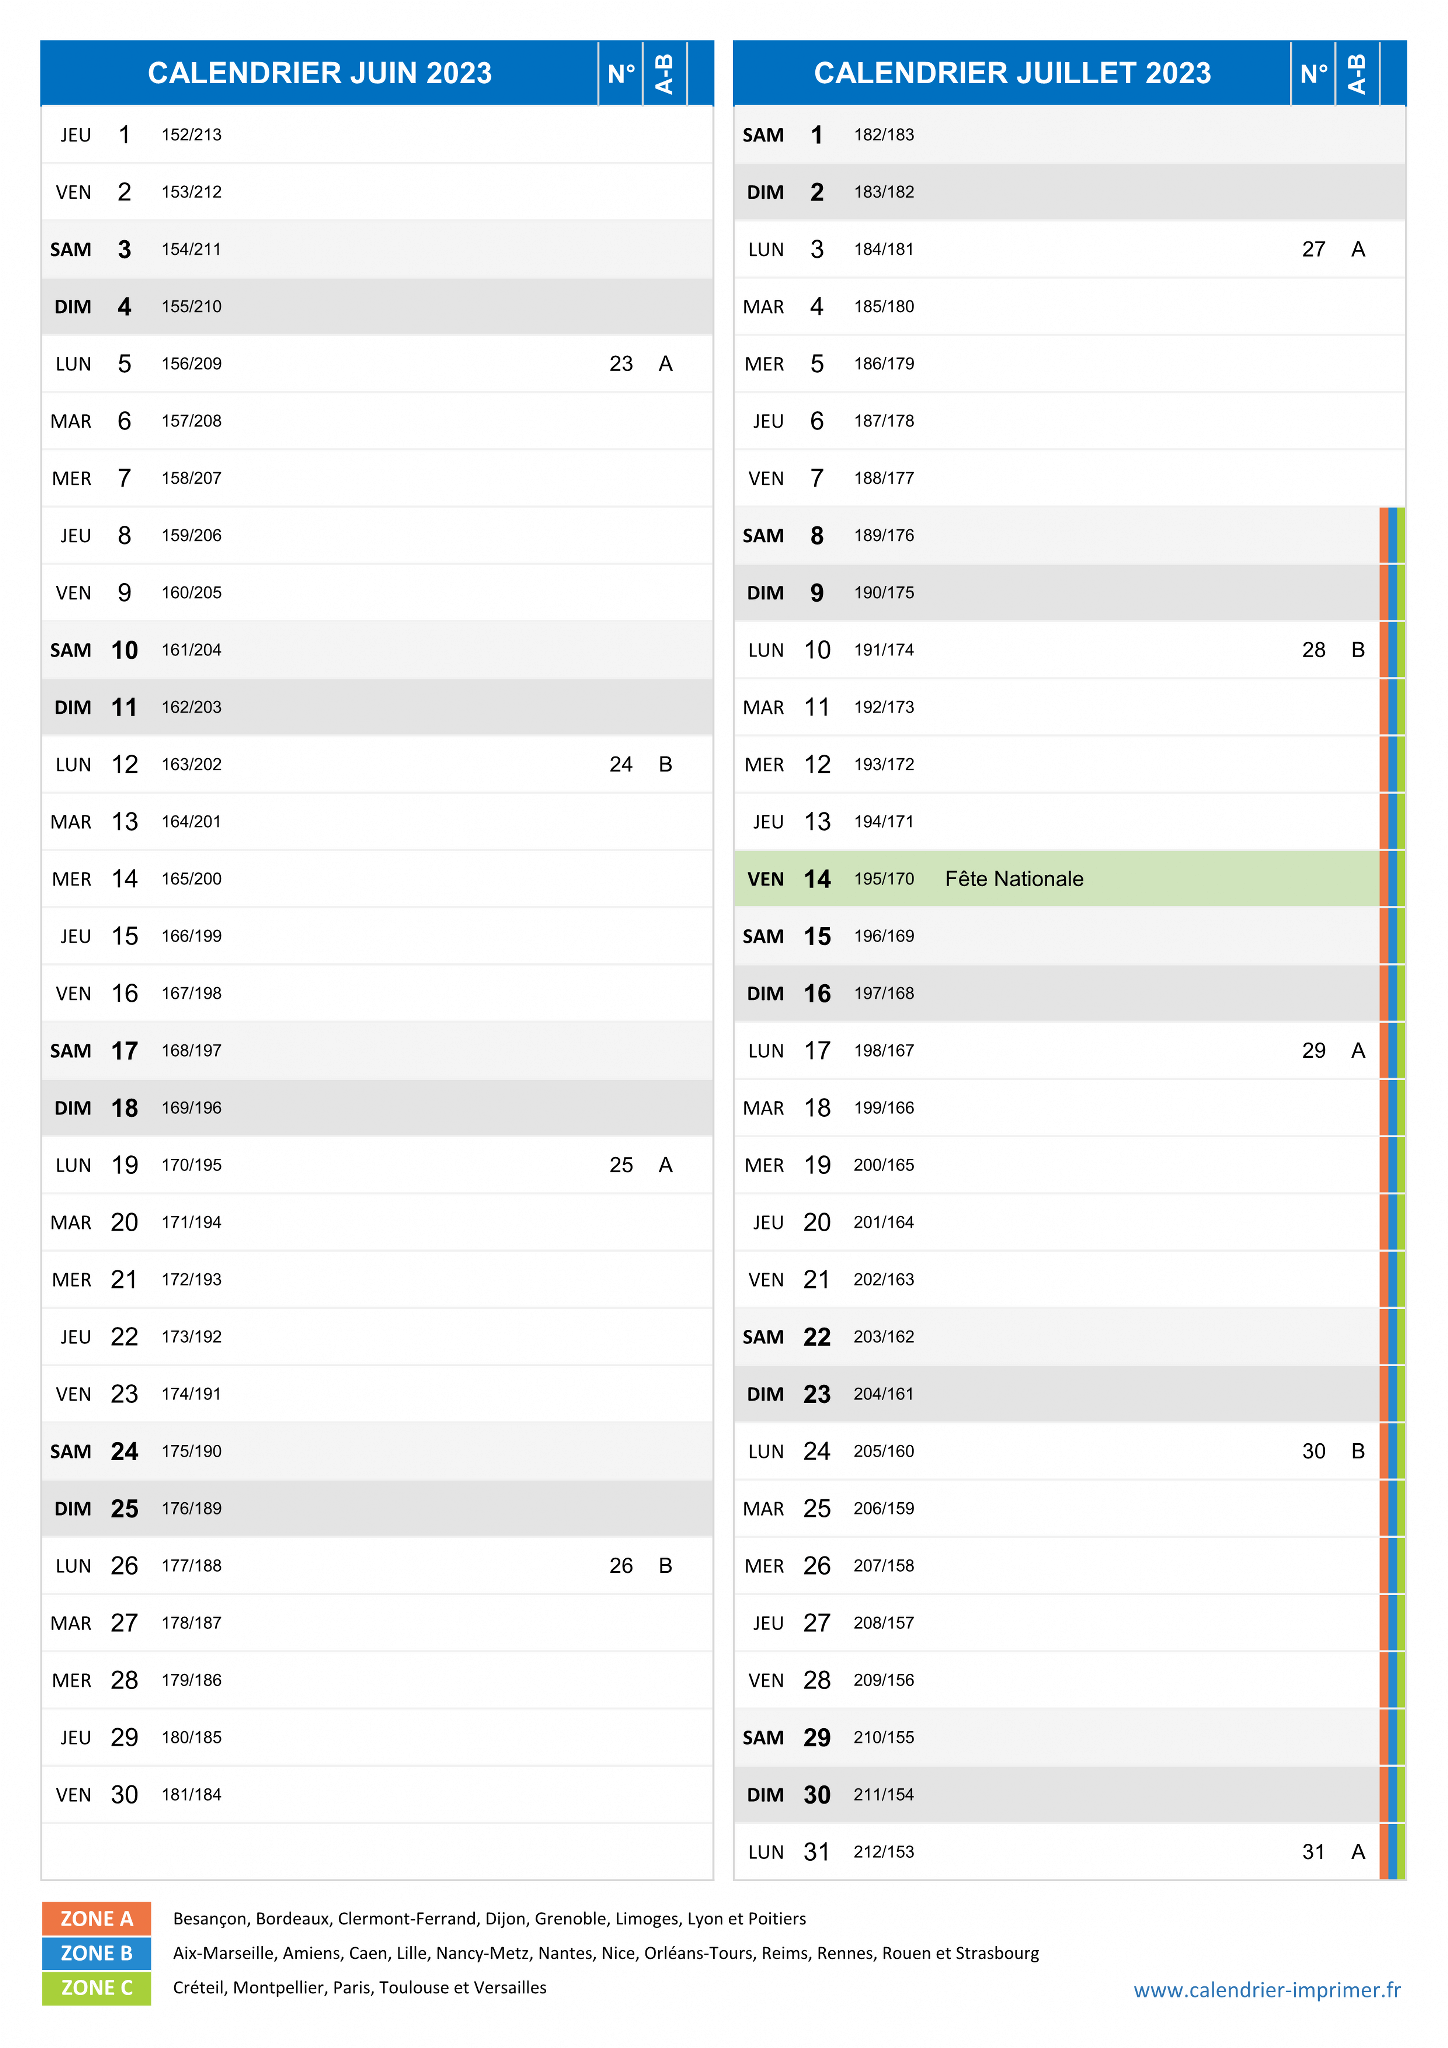
Task: Select week number 31 in July
Action: tap(1314, 1852)
